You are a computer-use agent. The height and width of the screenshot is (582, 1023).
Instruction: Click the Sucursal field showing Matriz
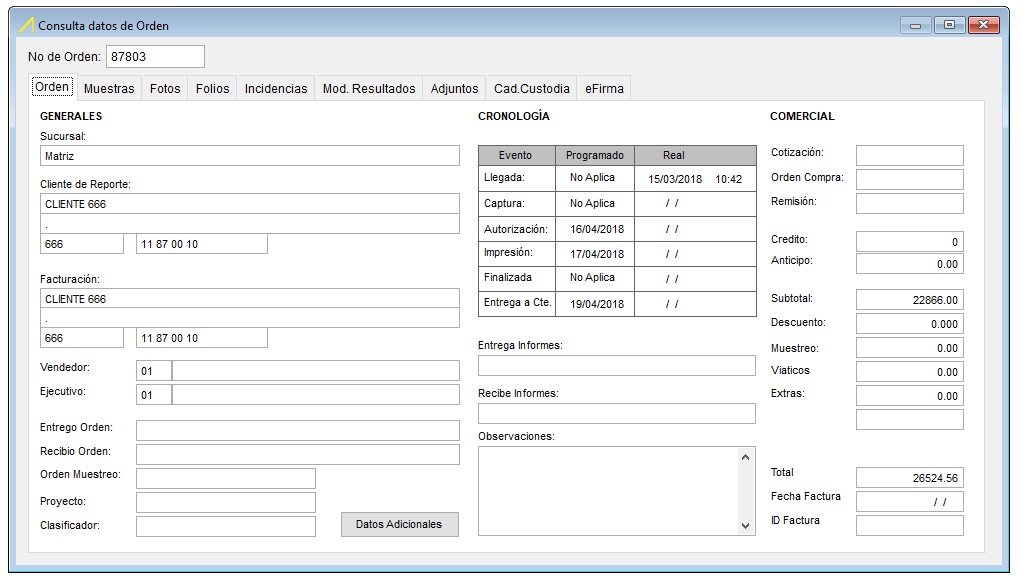click(250, 156)
